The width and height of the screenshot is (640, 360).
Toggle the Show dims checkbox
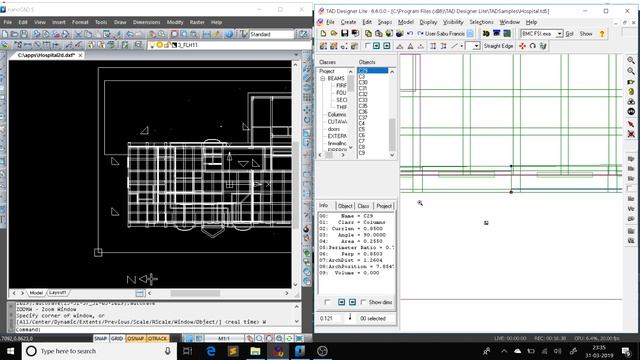tap(363, 302)
